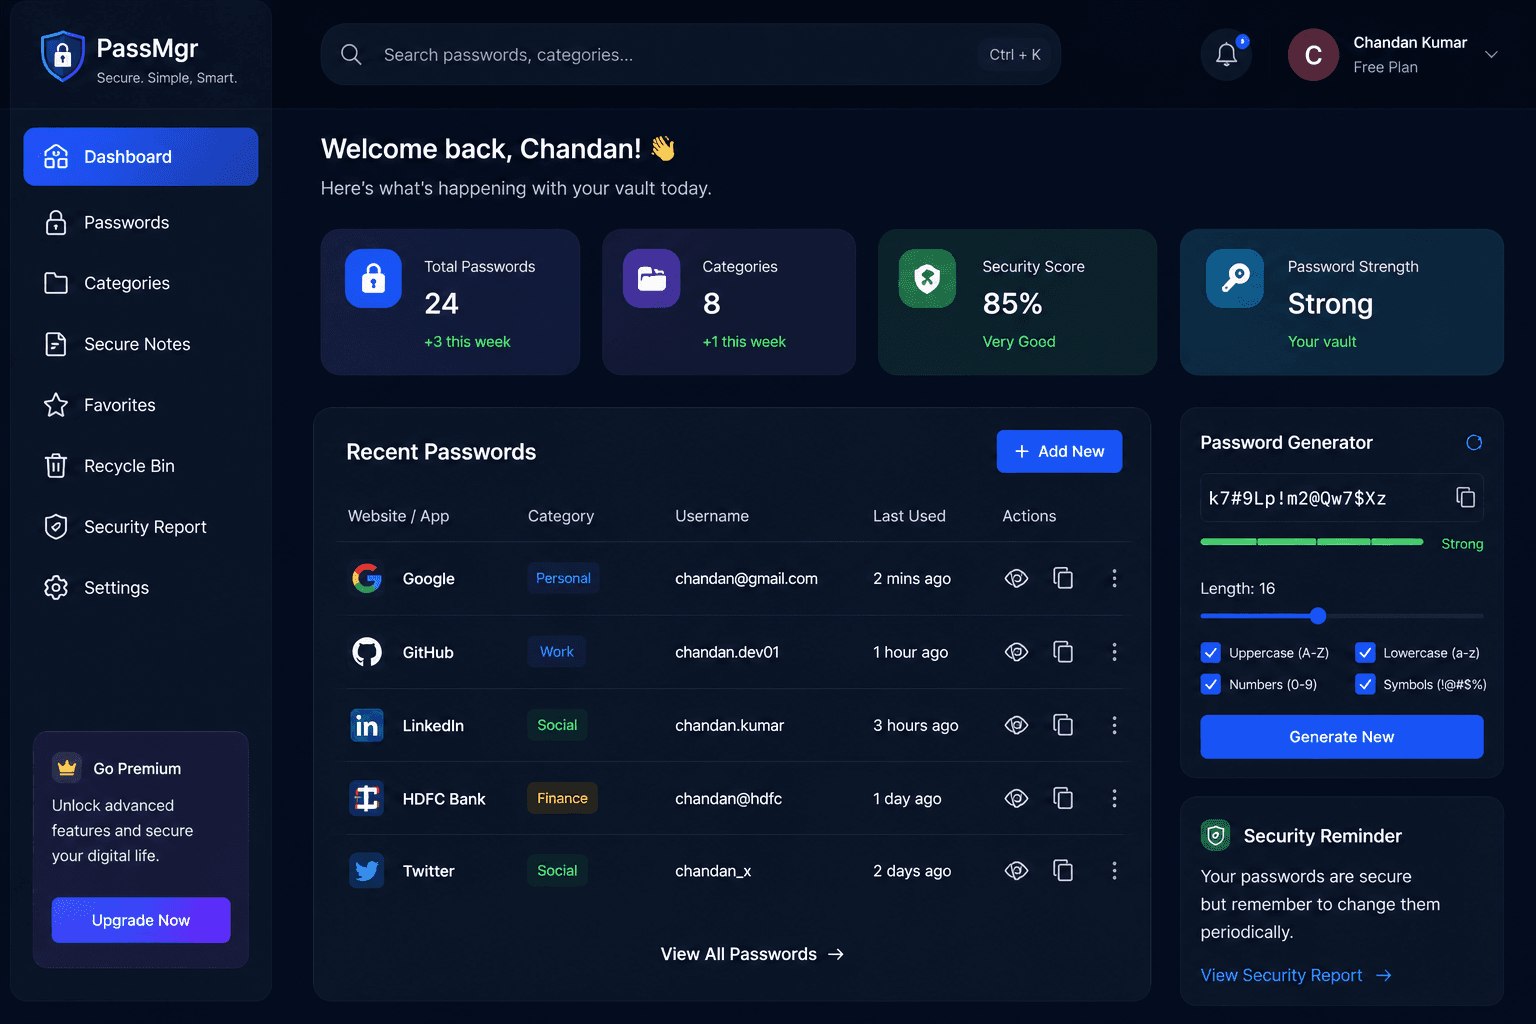Click username chandan@gmail.com

pyautogui.click(x=746, y=578)
